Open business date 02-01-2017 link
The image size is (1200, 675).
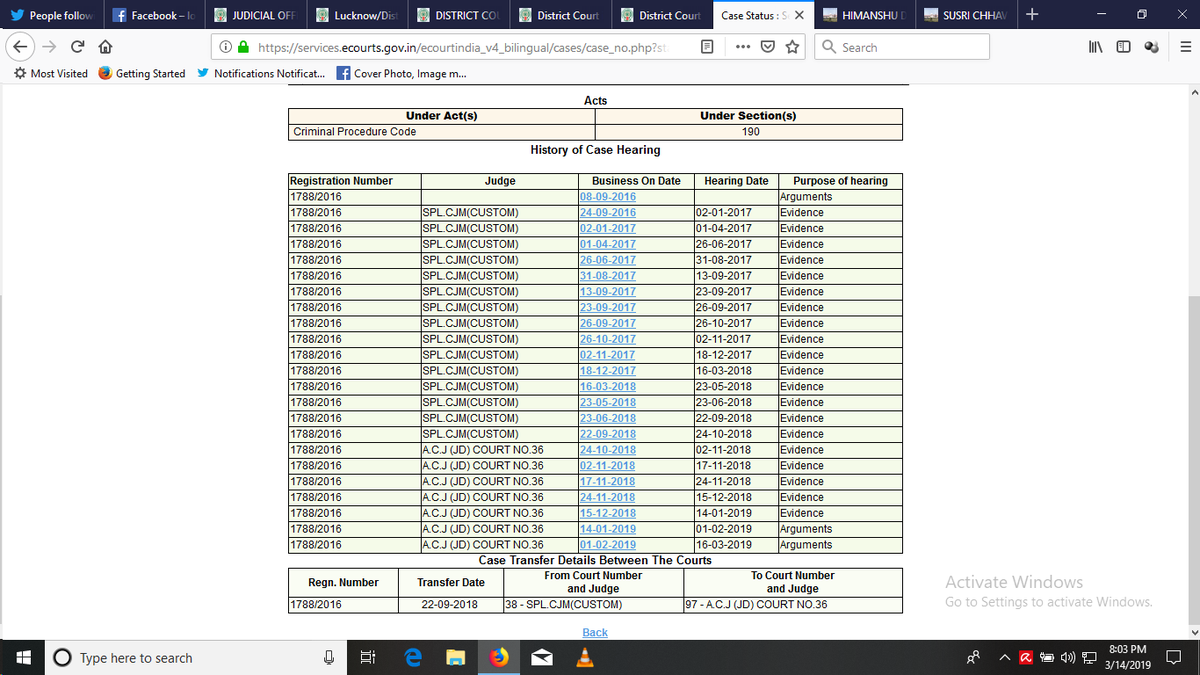[608, 229]
